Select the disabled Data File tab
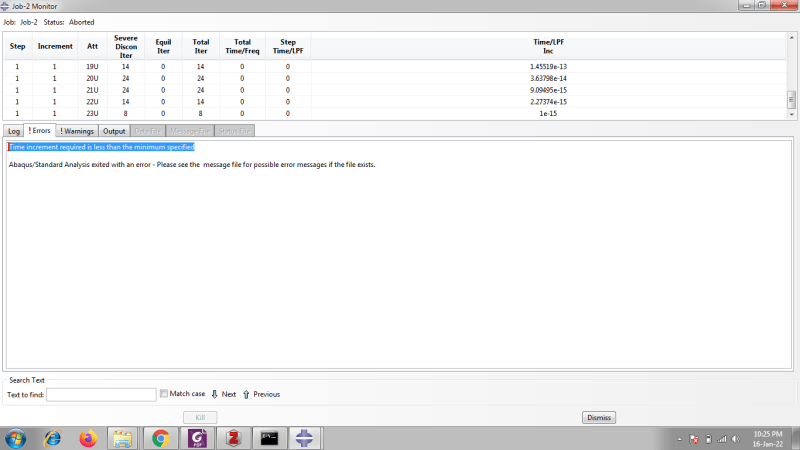This screenshot has height=450, width=800. (147, 131)
